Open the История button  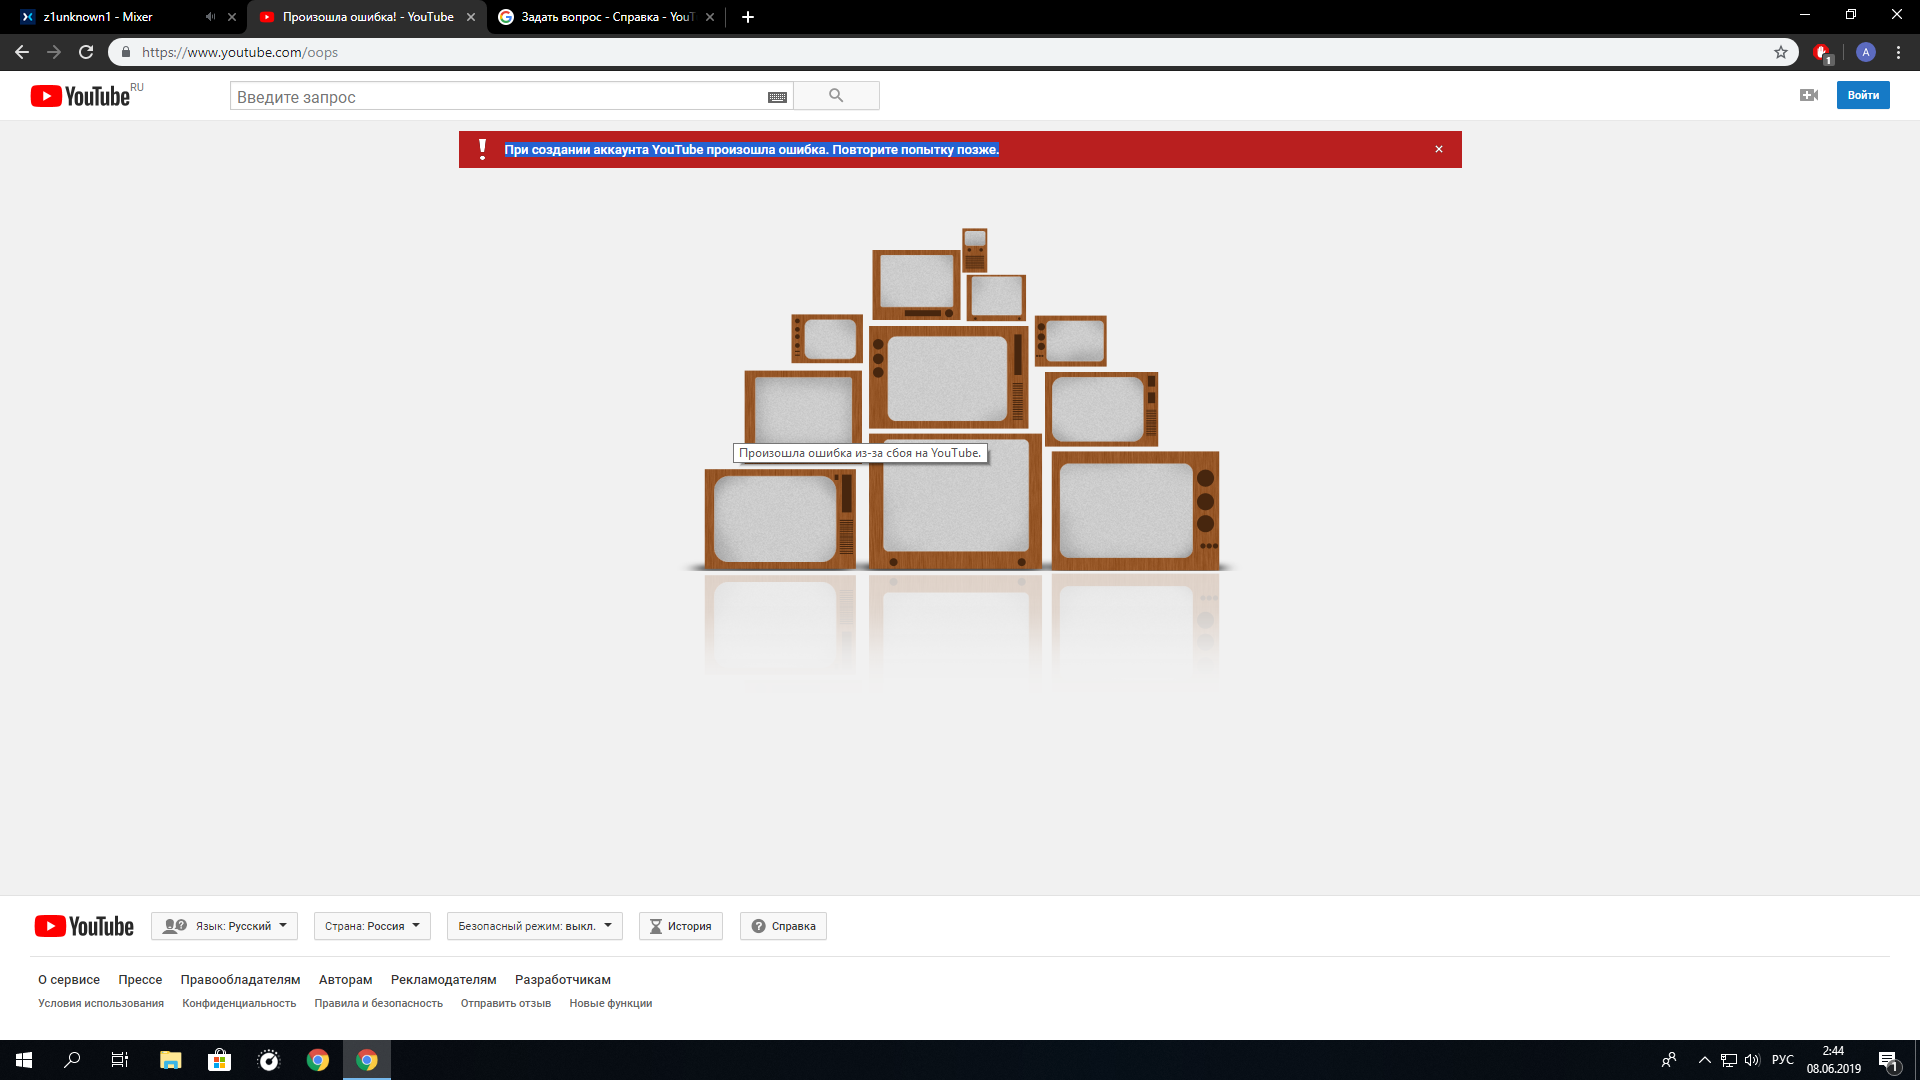click(680, 926)
